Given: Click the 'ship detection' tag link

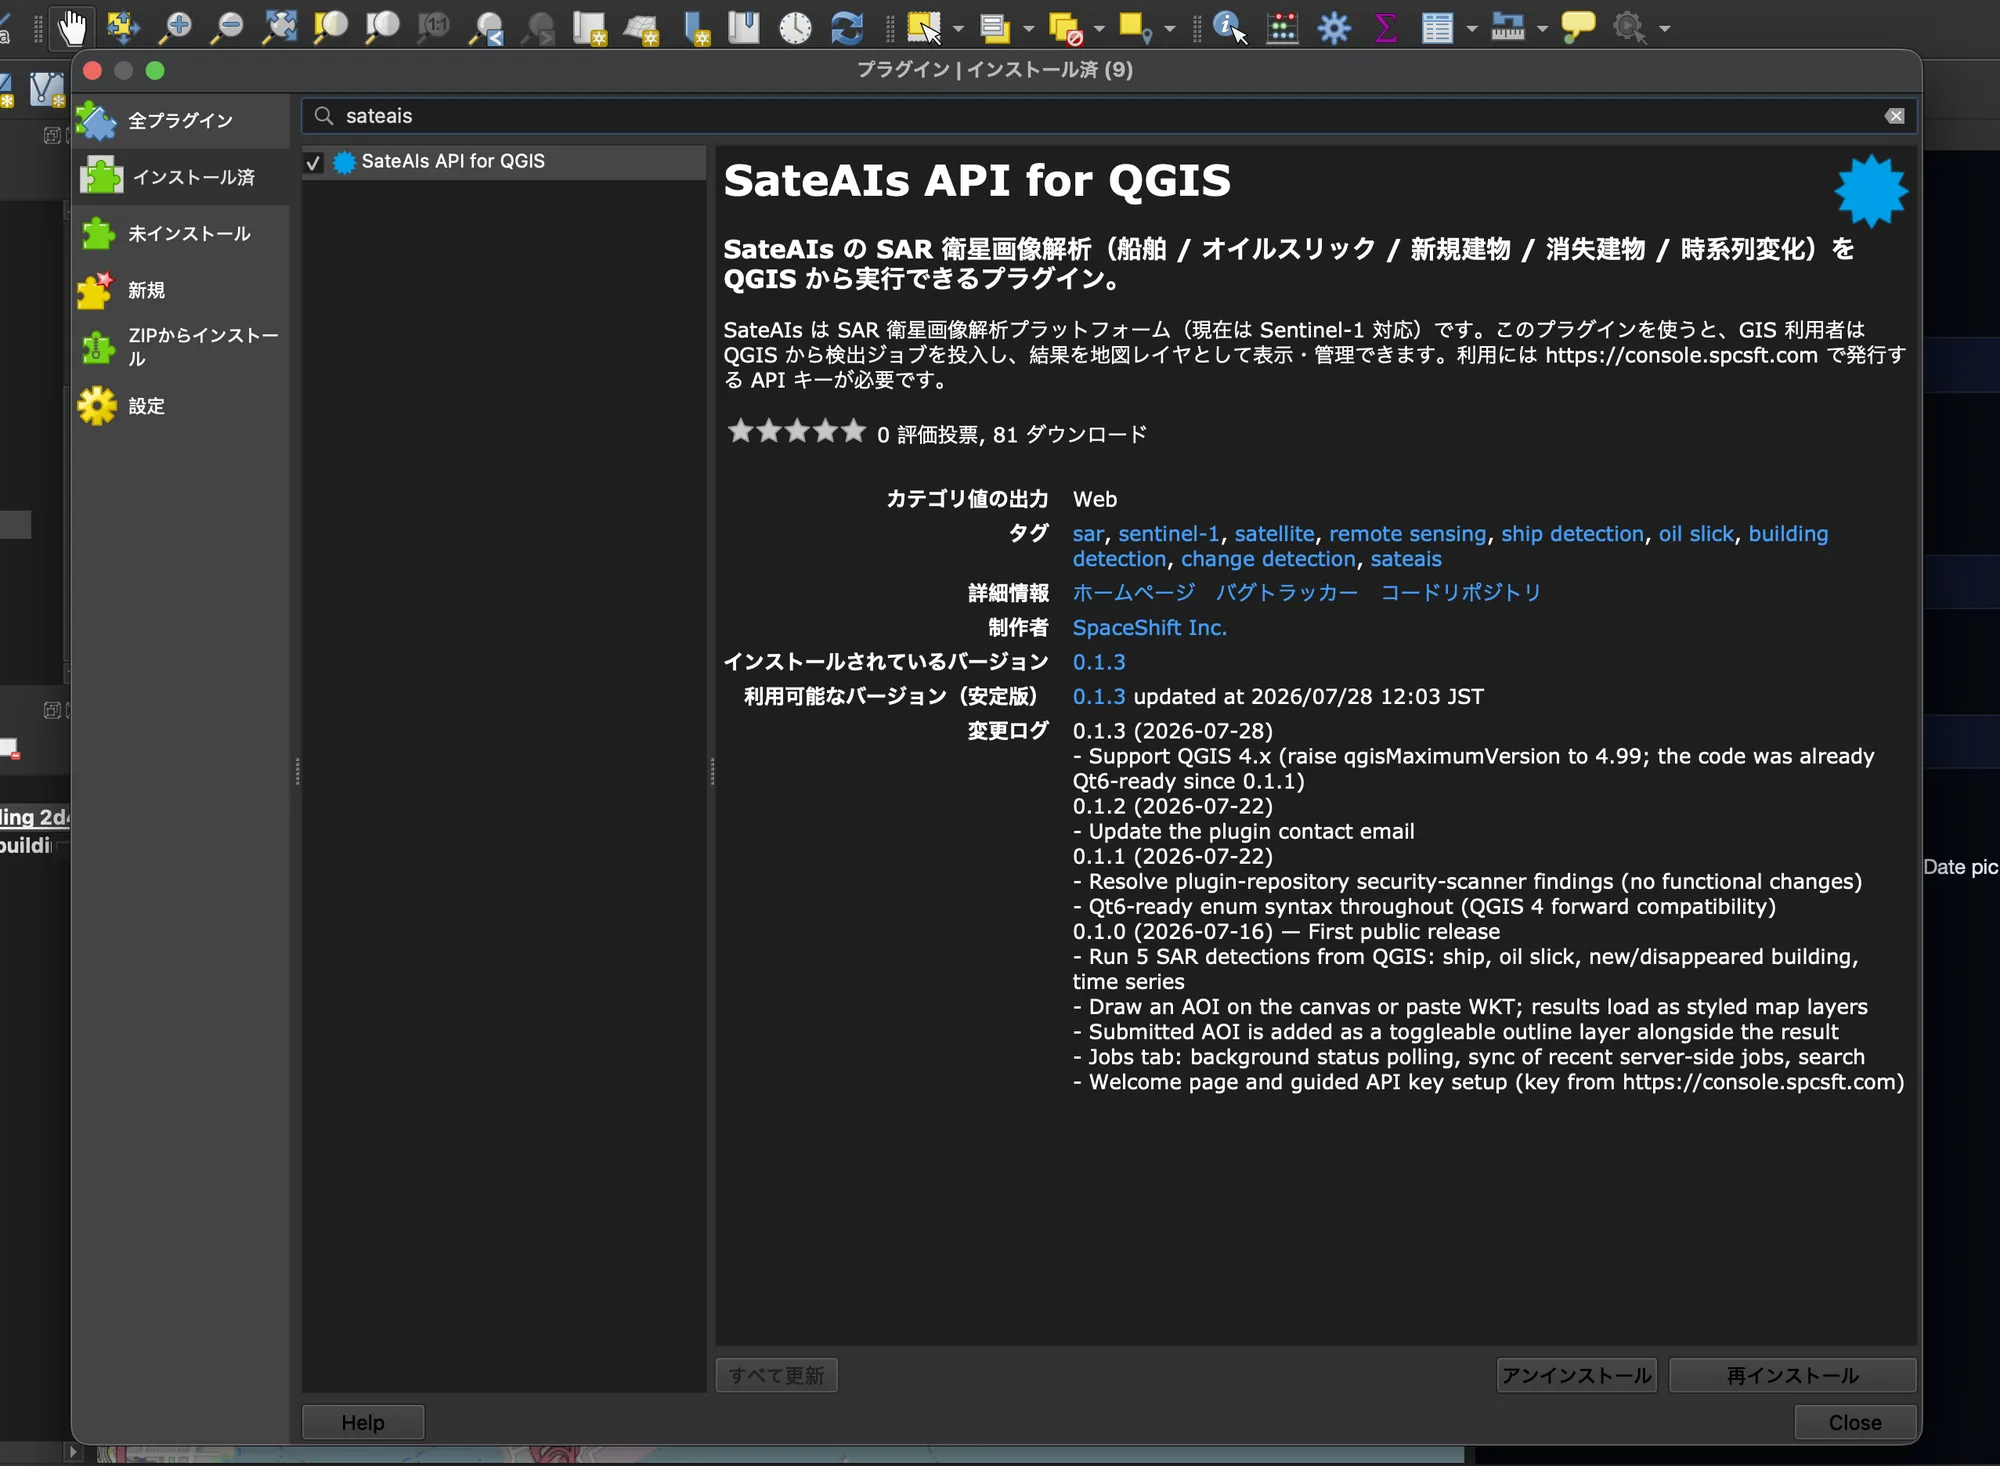Looking at the screenshot, I should coord(1572,534).
